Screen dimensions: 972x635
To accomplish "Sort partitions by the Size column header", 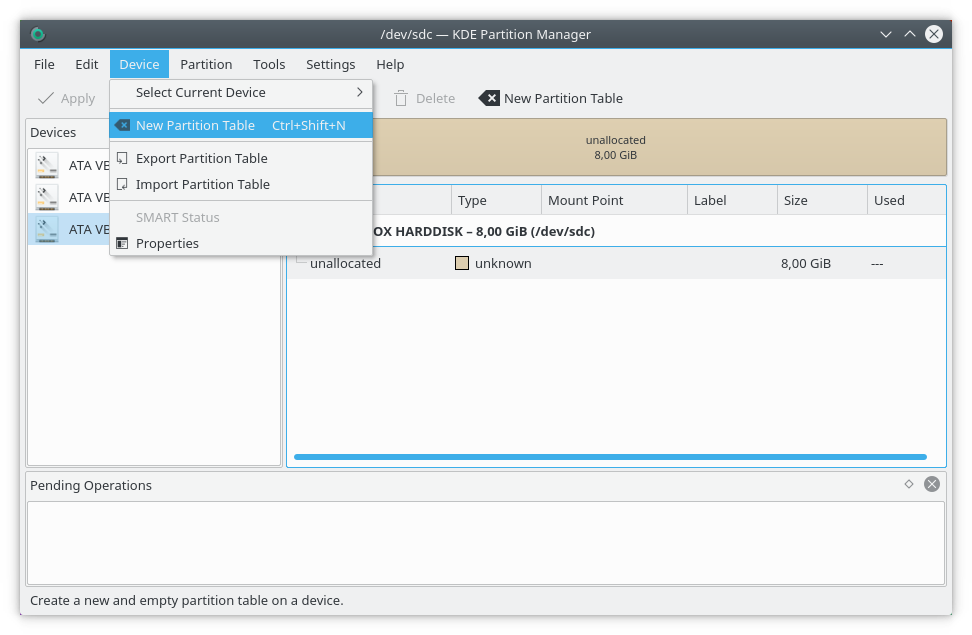I will pyautogui.click(x=821, y=200).
